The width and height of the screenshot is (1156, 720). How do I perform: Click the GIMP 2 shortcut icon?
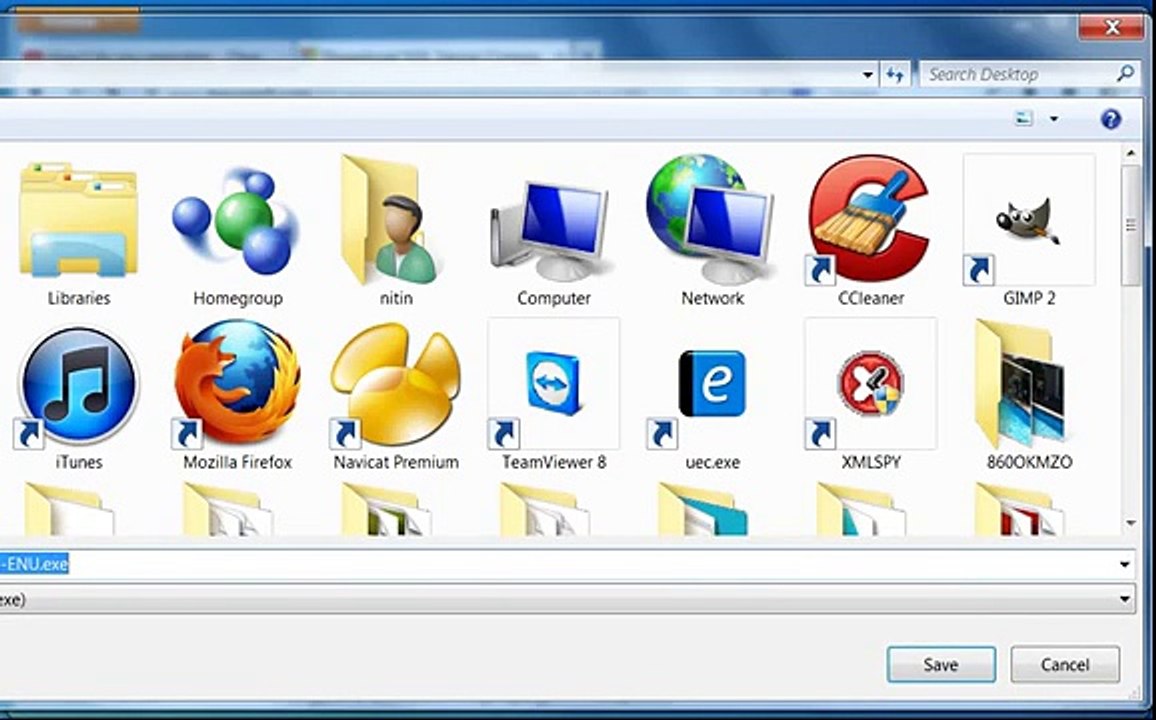point(1028,220)
